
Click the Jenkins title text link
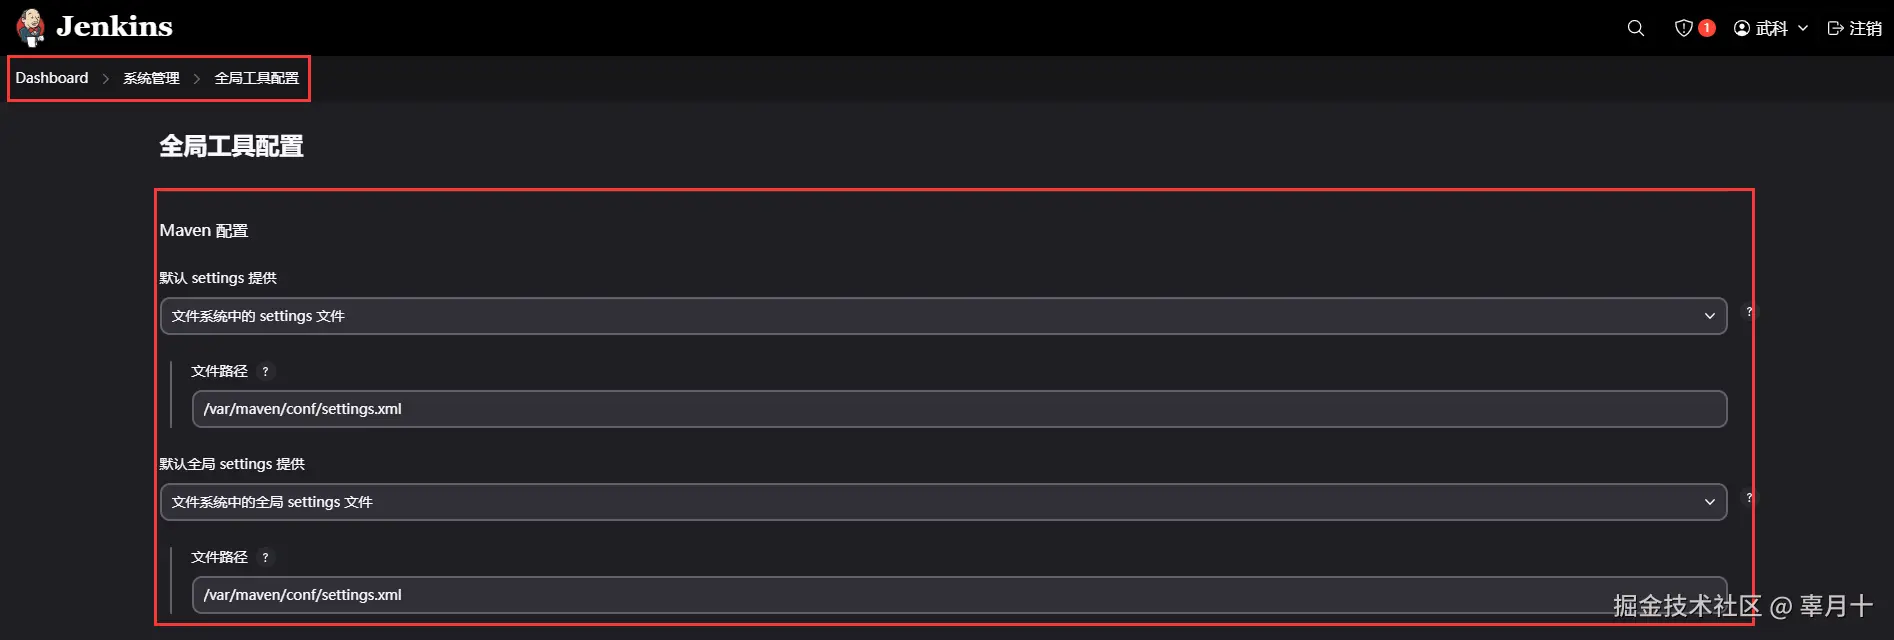(x=114, y=27)
